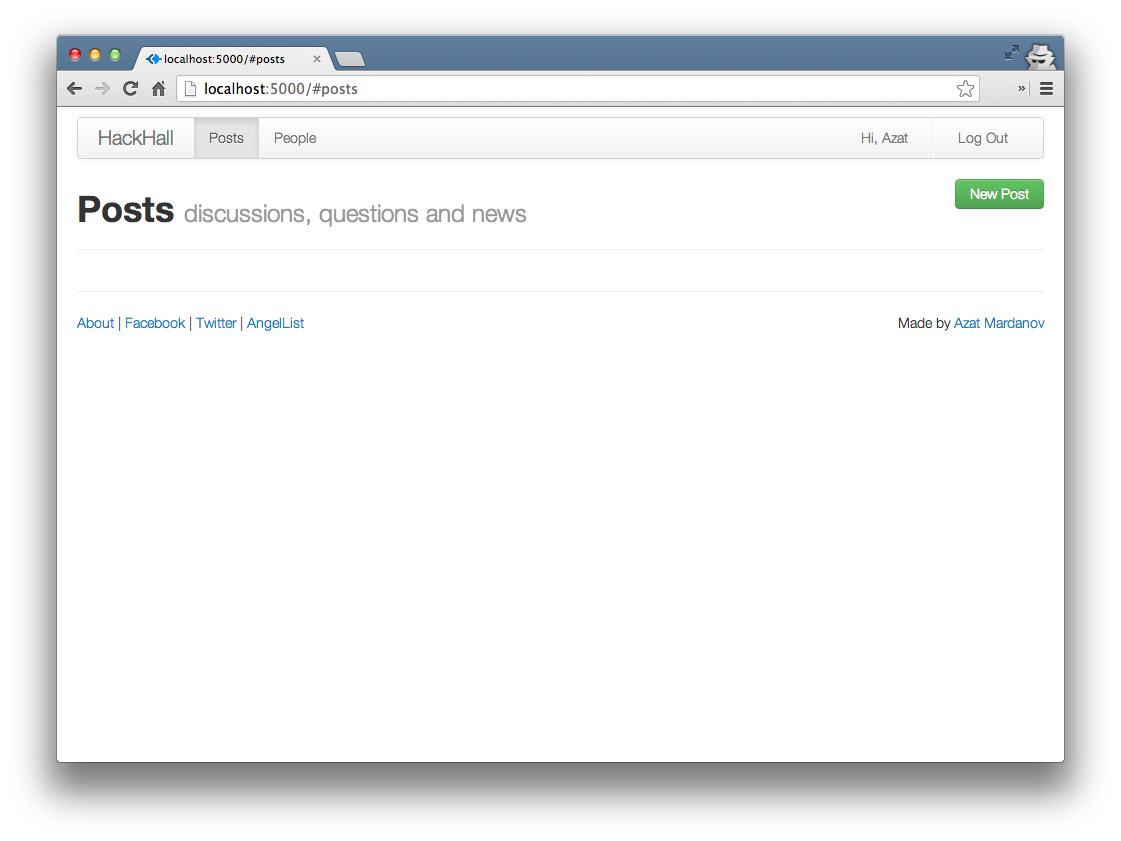The width and height of the screenshot is (1121, 841).
Task: Click the Azat Mardanov credit link
Action: 999,323
